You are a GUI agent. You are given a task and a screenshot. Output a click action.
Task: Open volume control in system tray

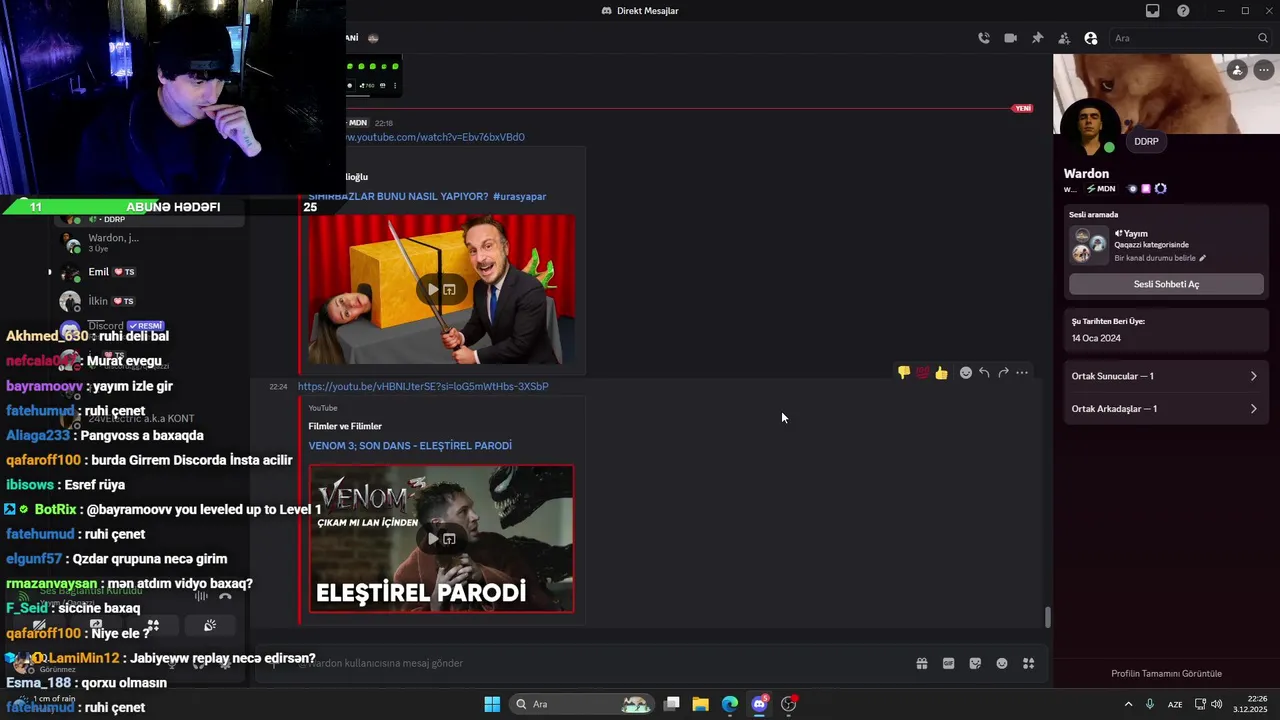(x=1217, y=704)
